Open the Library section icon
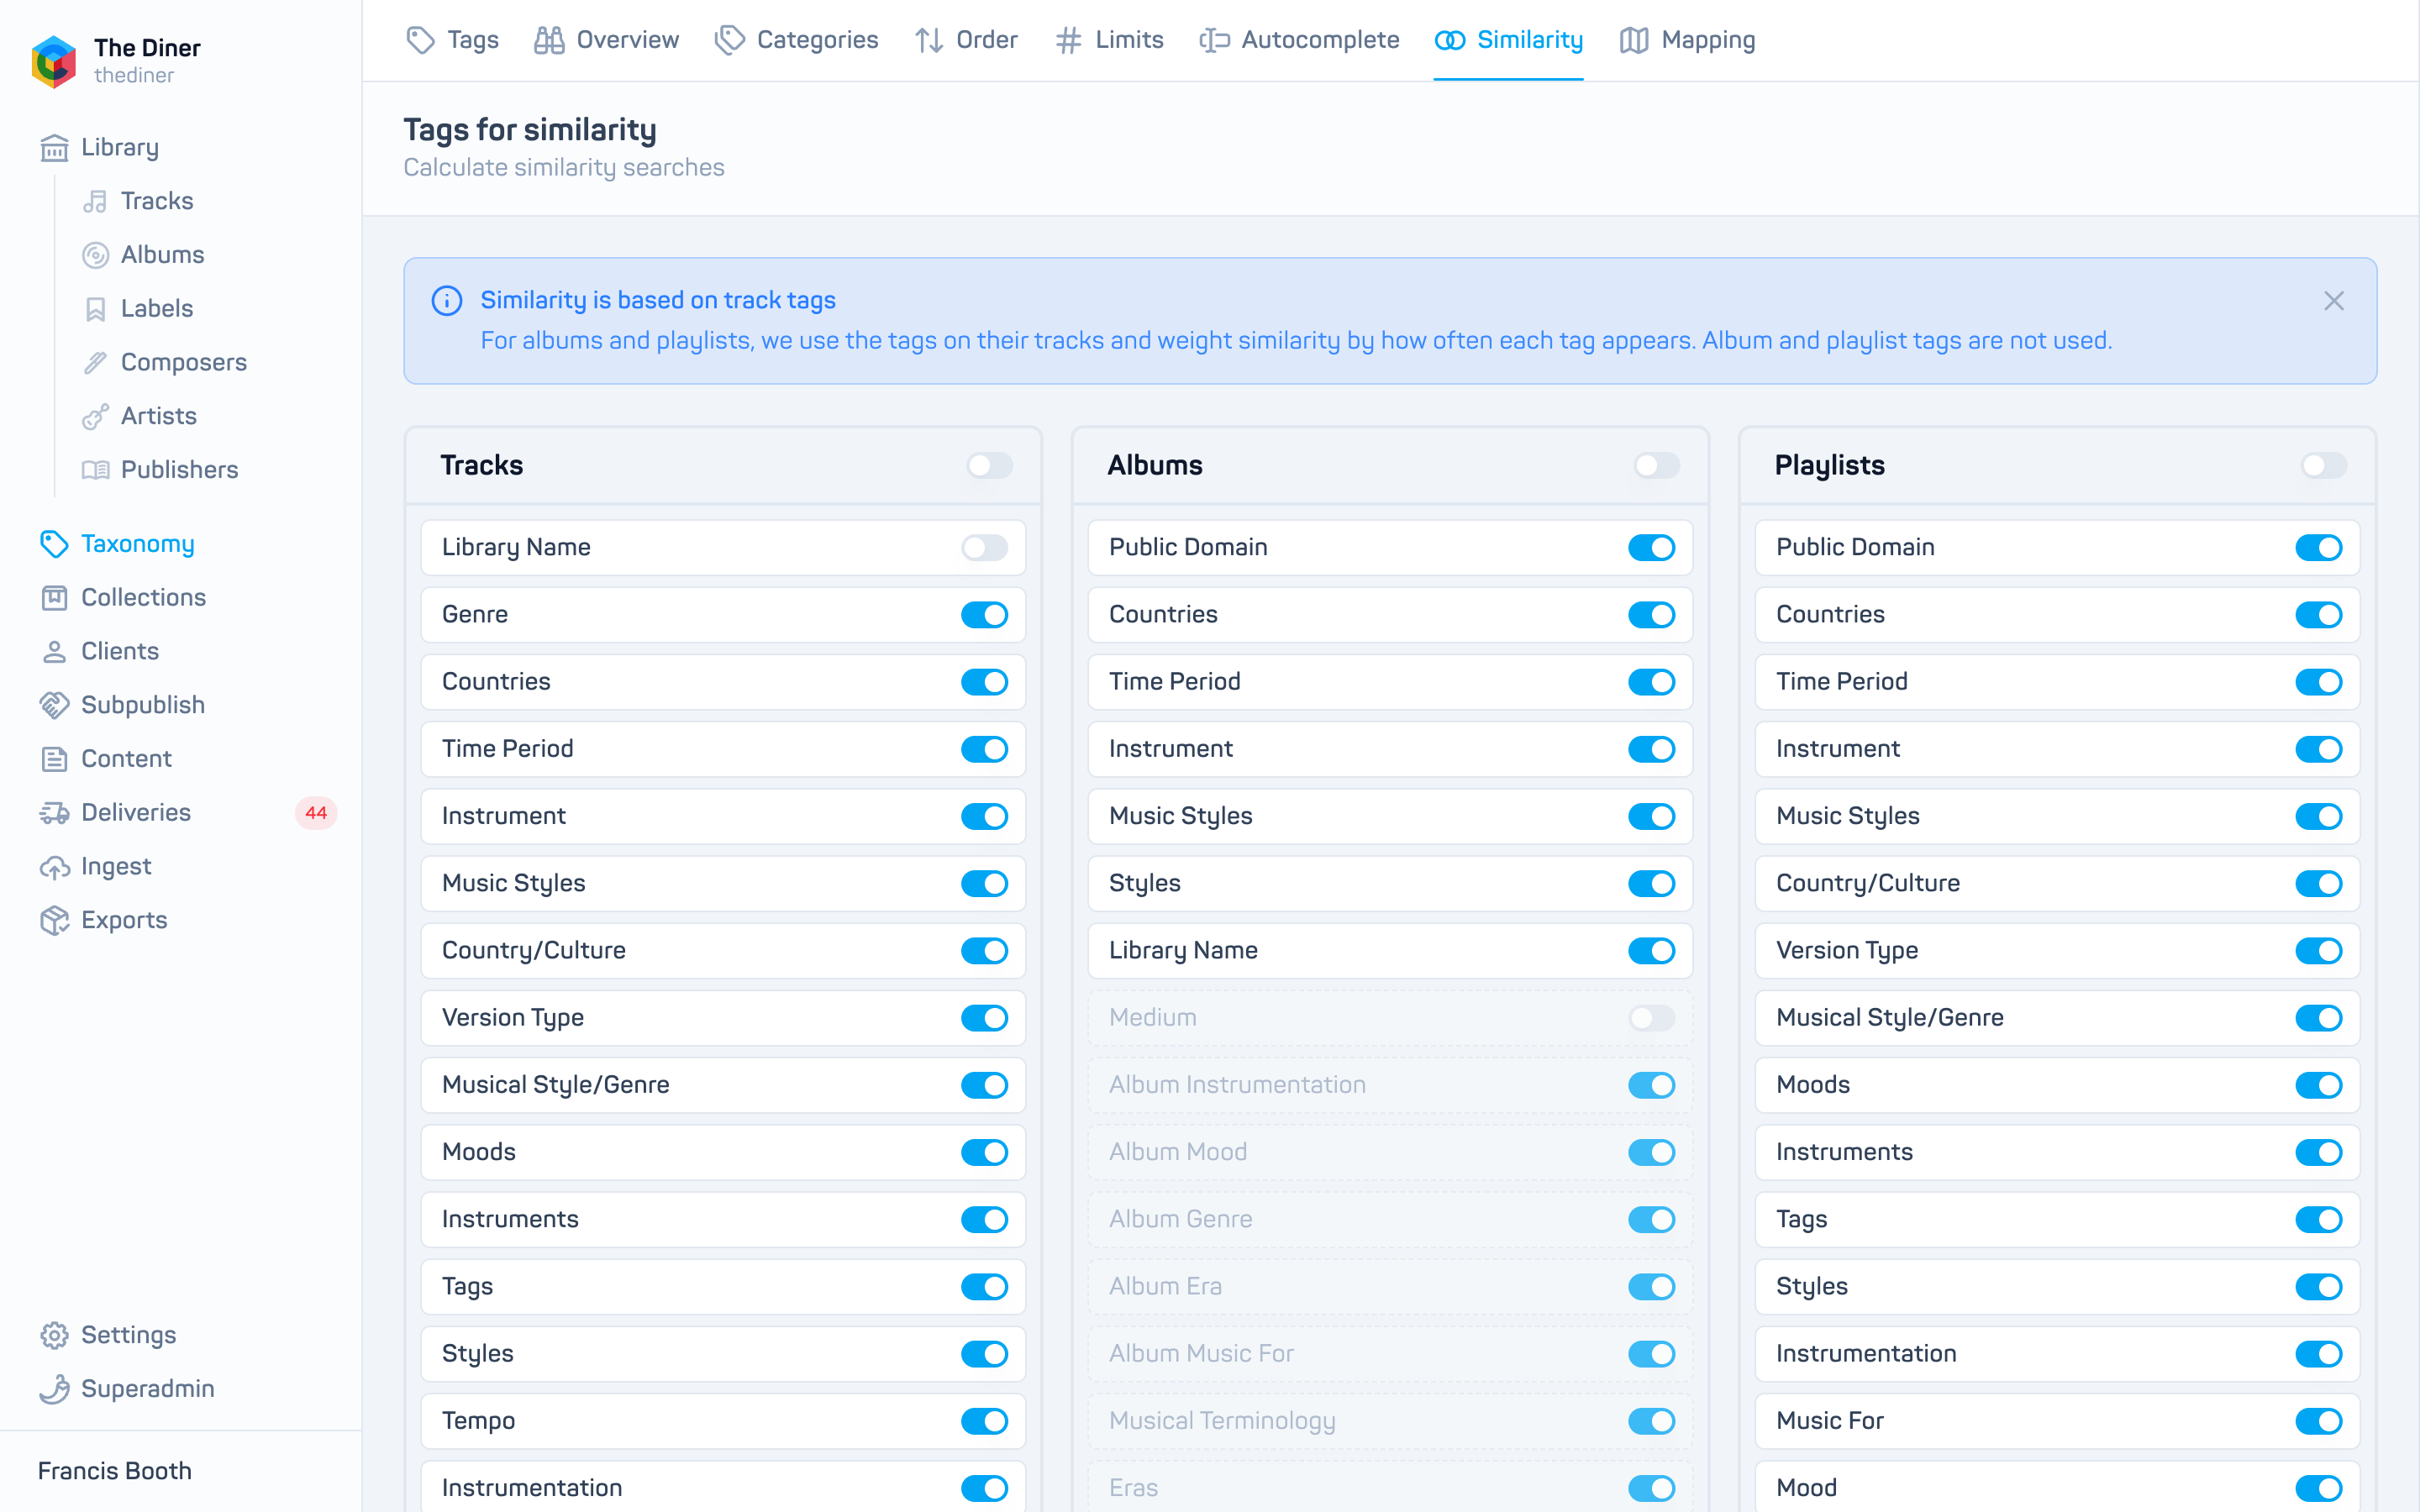 pos(54,147)
